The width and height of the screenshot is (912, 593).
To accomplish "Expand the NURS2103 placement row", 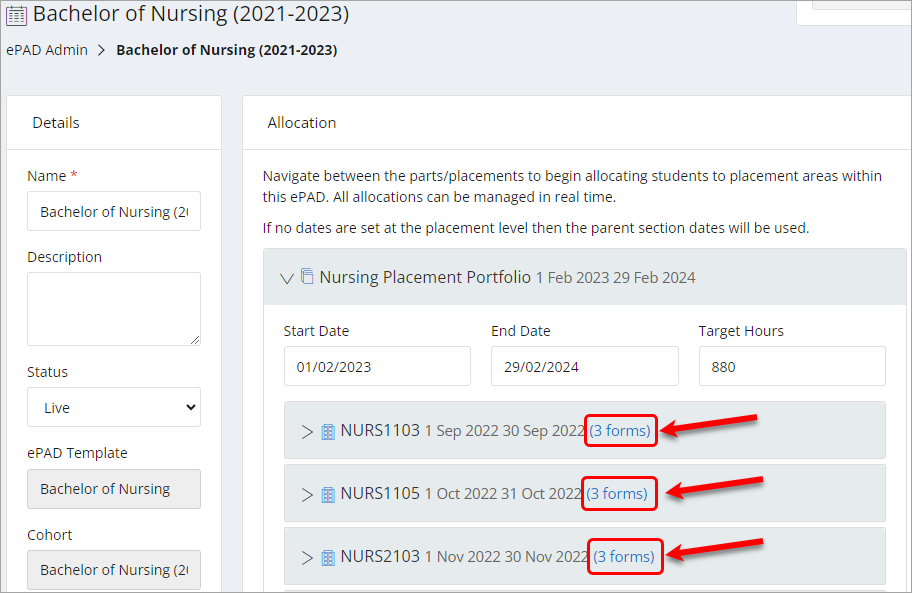I will [306, 556].
